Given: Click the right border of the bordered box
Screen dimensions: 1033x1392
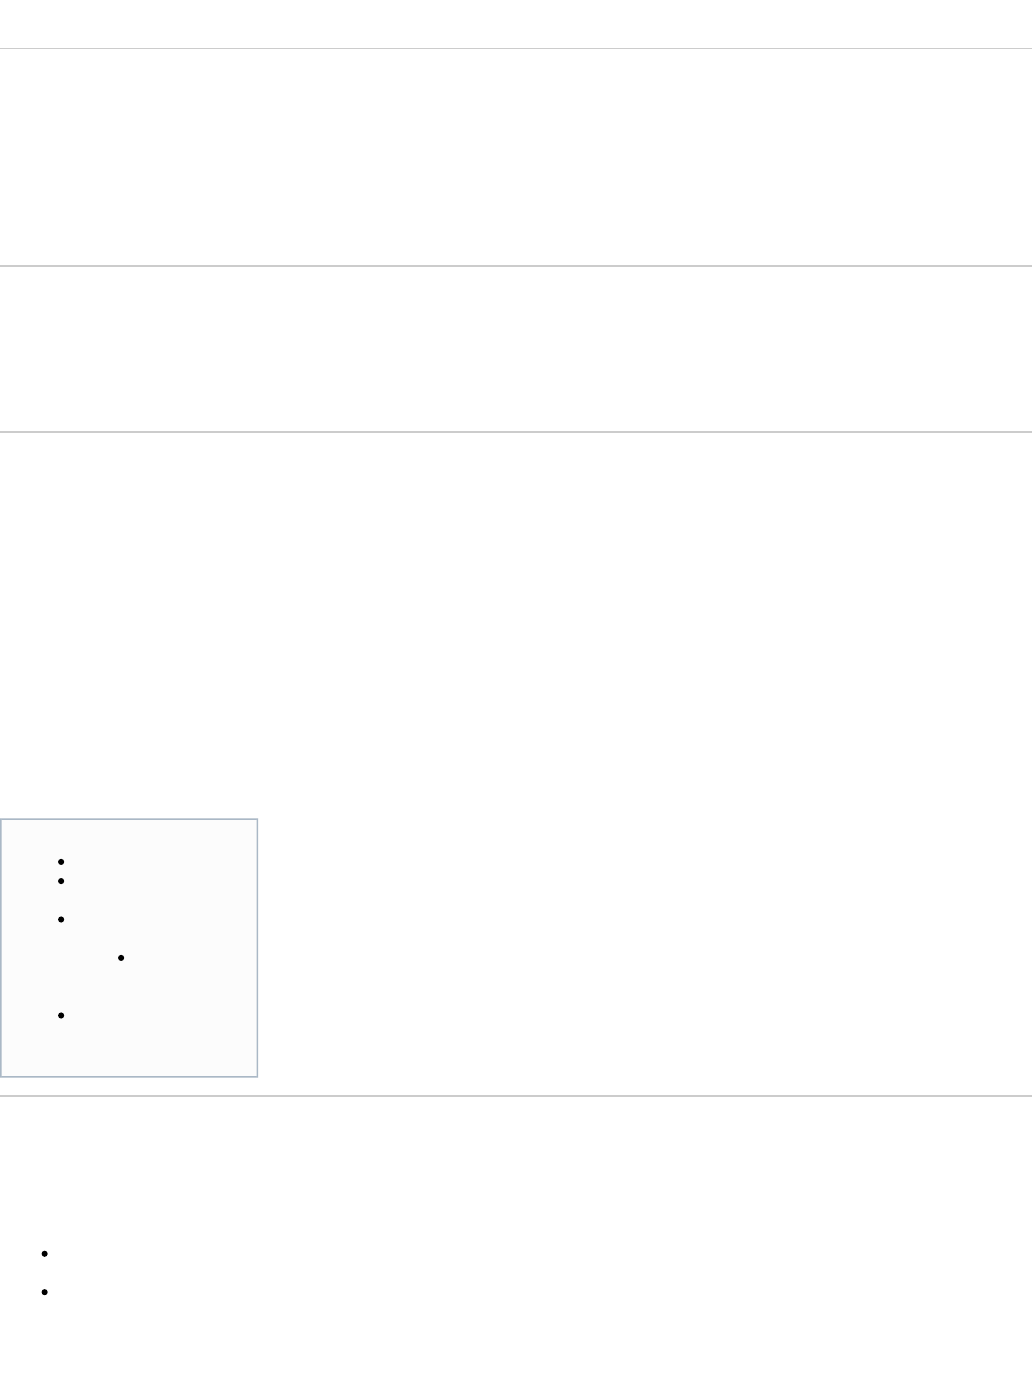Looking at the screenshot, I should point(257,948).
